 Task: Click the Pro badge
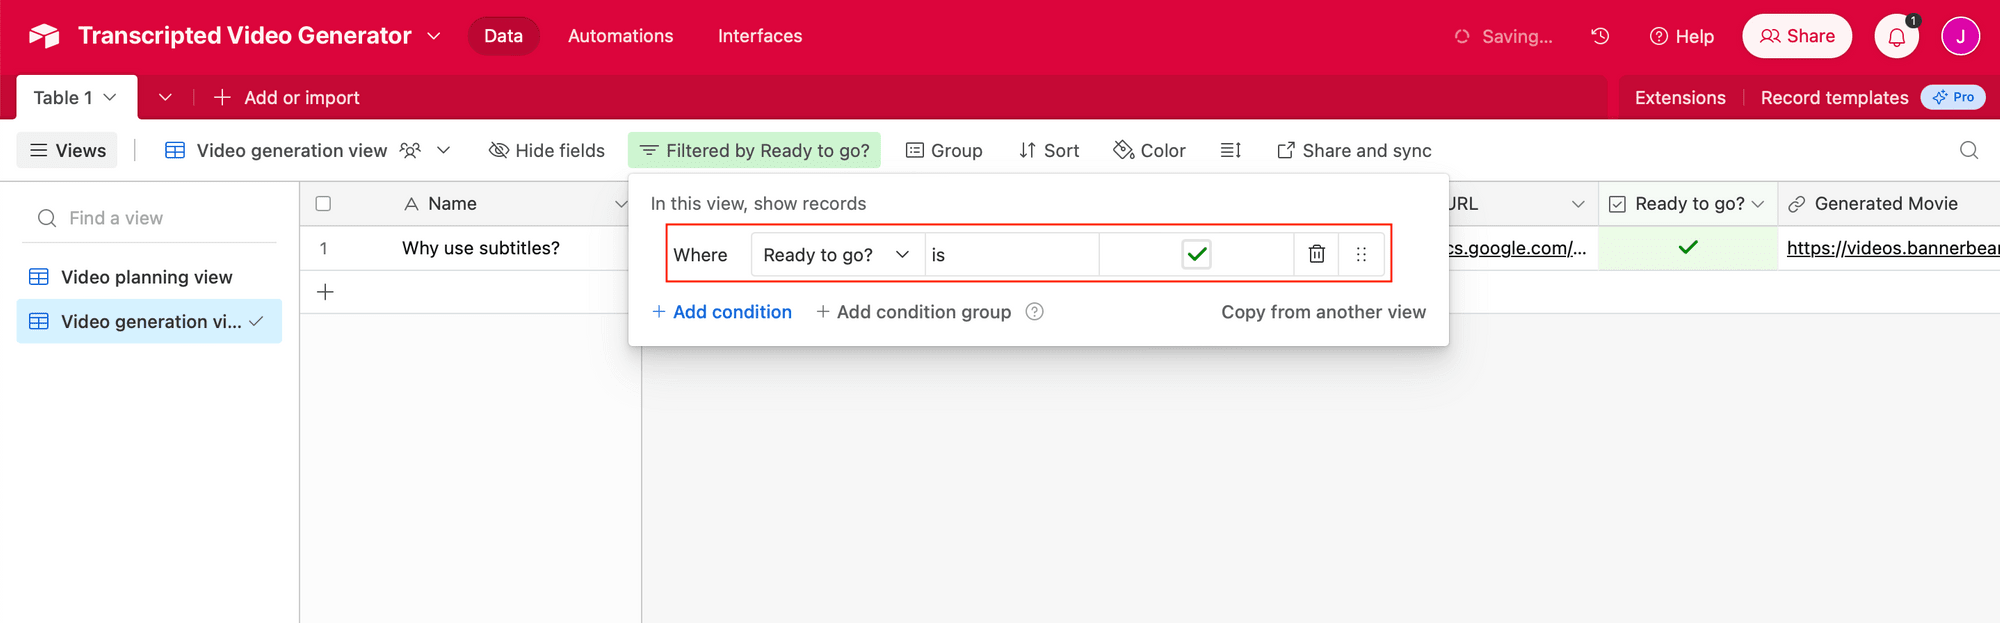pyautogui.click(x=1953, y=97)
